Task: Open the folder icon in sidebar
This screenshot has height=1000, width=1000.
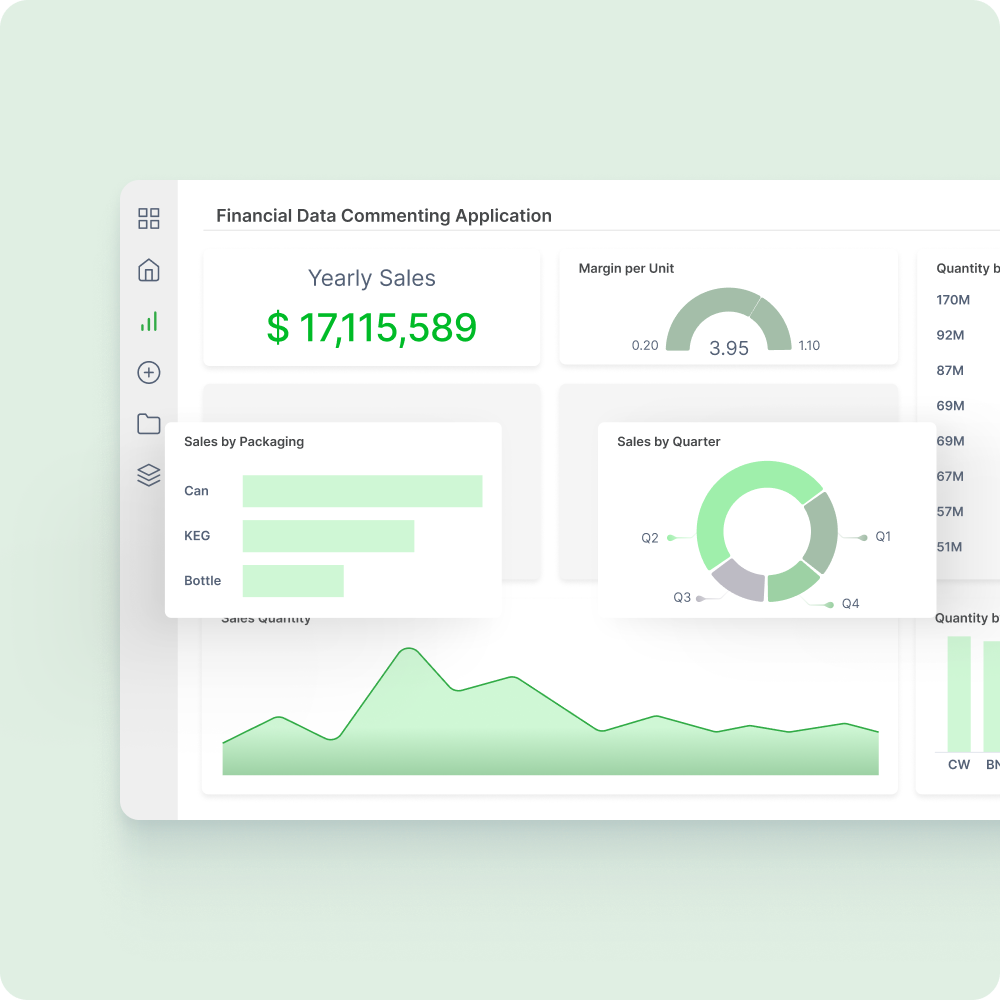Action: 149,424
